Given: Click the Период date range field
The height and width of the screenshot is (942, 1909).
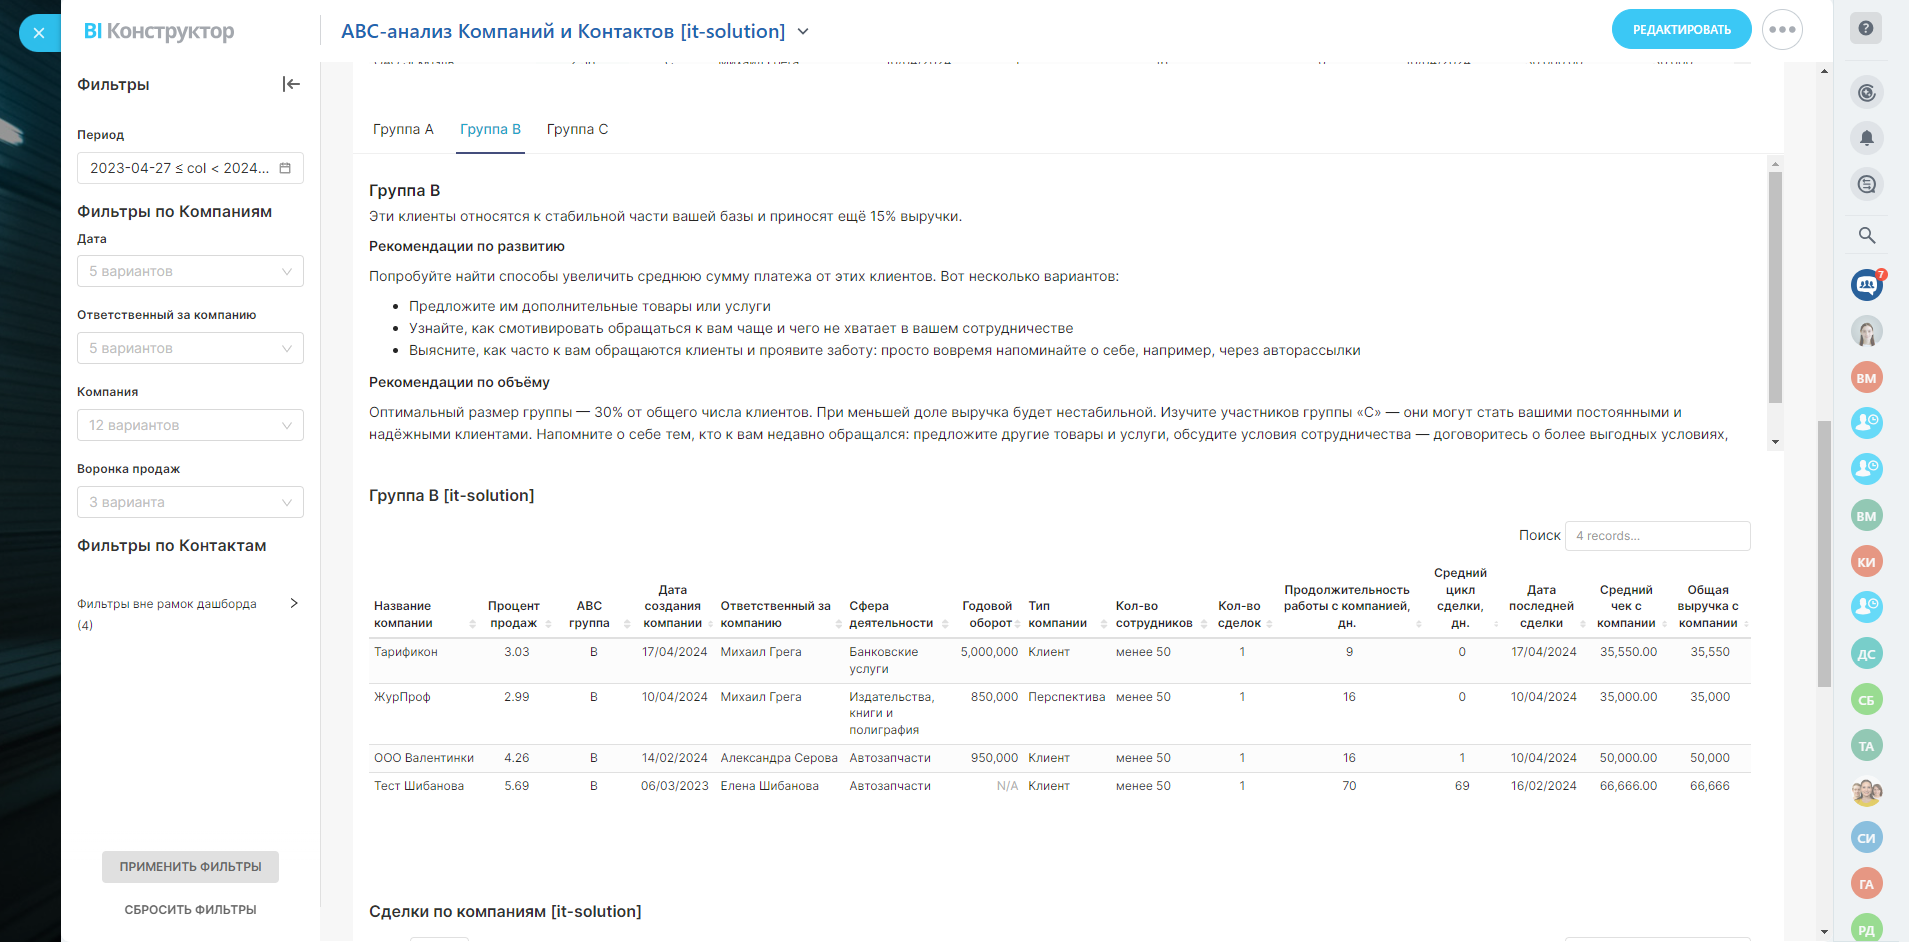Looking at the screenshot, I should 190,168.
